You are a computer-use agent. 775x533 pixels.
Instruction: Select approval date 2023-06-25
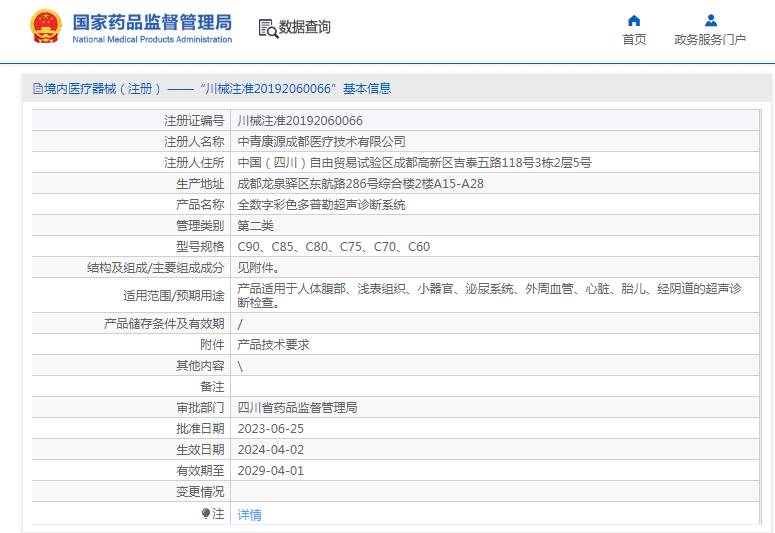pos(270,429)
